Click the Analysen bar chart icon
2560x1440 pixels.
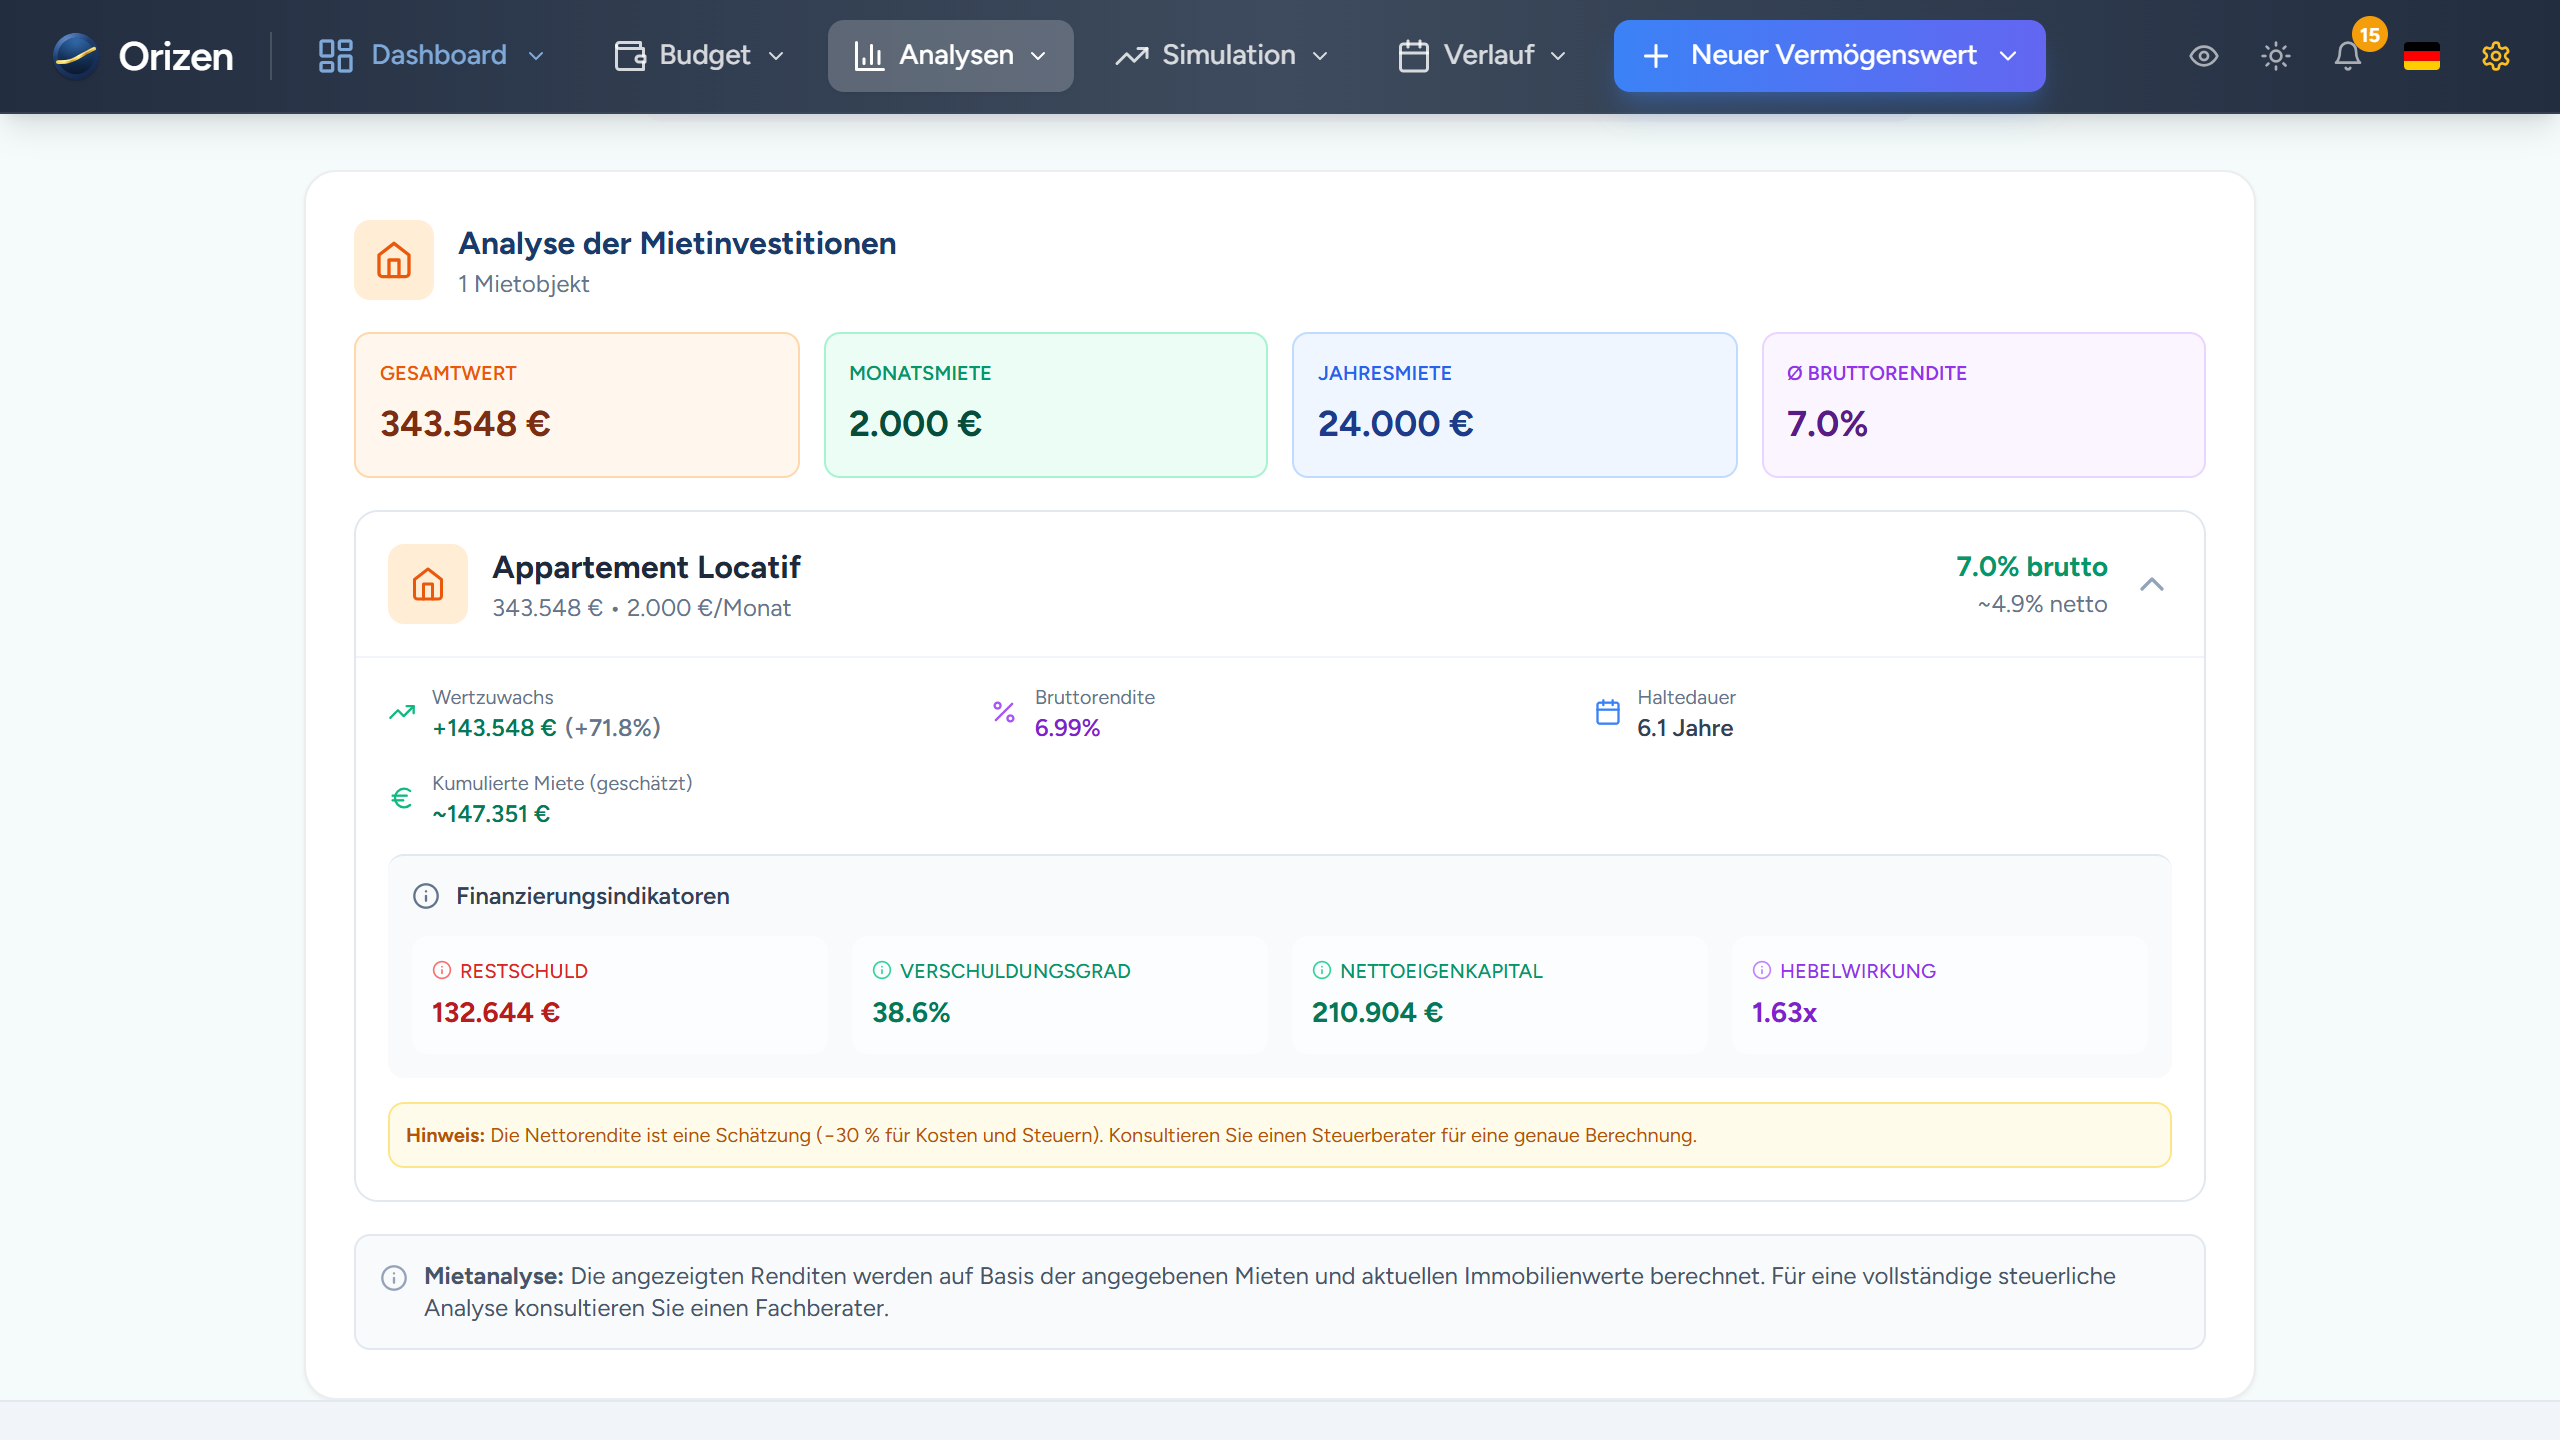869,55
